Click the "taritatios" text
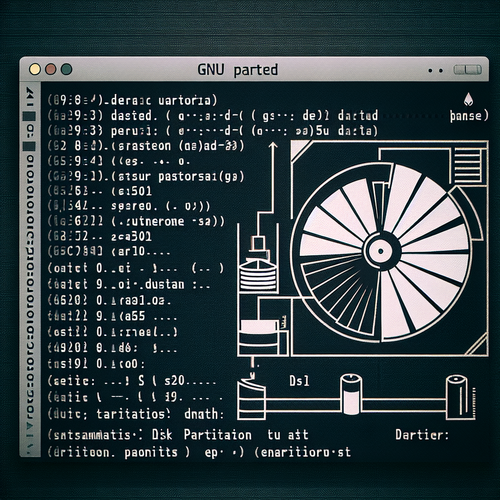This screenshot has height=500, width=500. (x=131, y=414)
